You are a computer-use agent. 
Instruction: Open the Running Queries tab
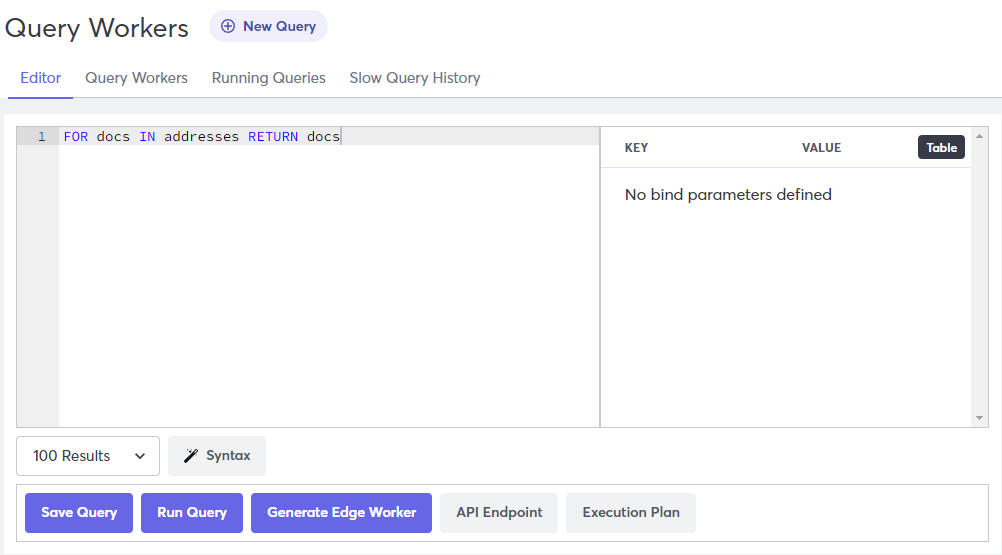268,78
